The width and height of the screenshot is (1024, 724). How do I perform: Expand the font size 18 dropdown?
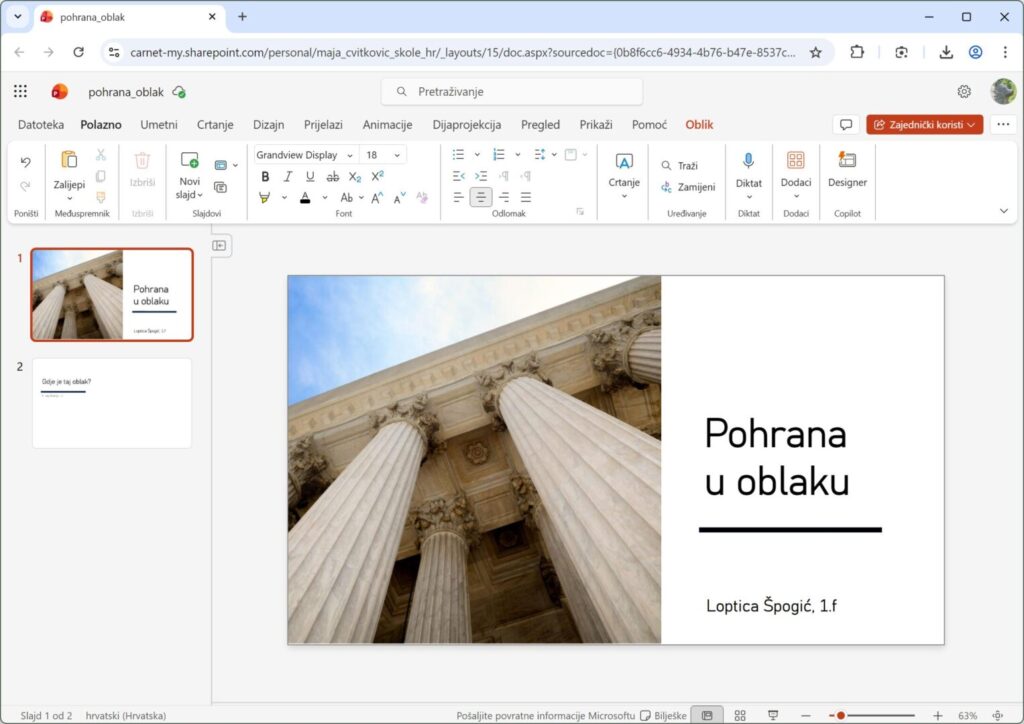point(384,155)
